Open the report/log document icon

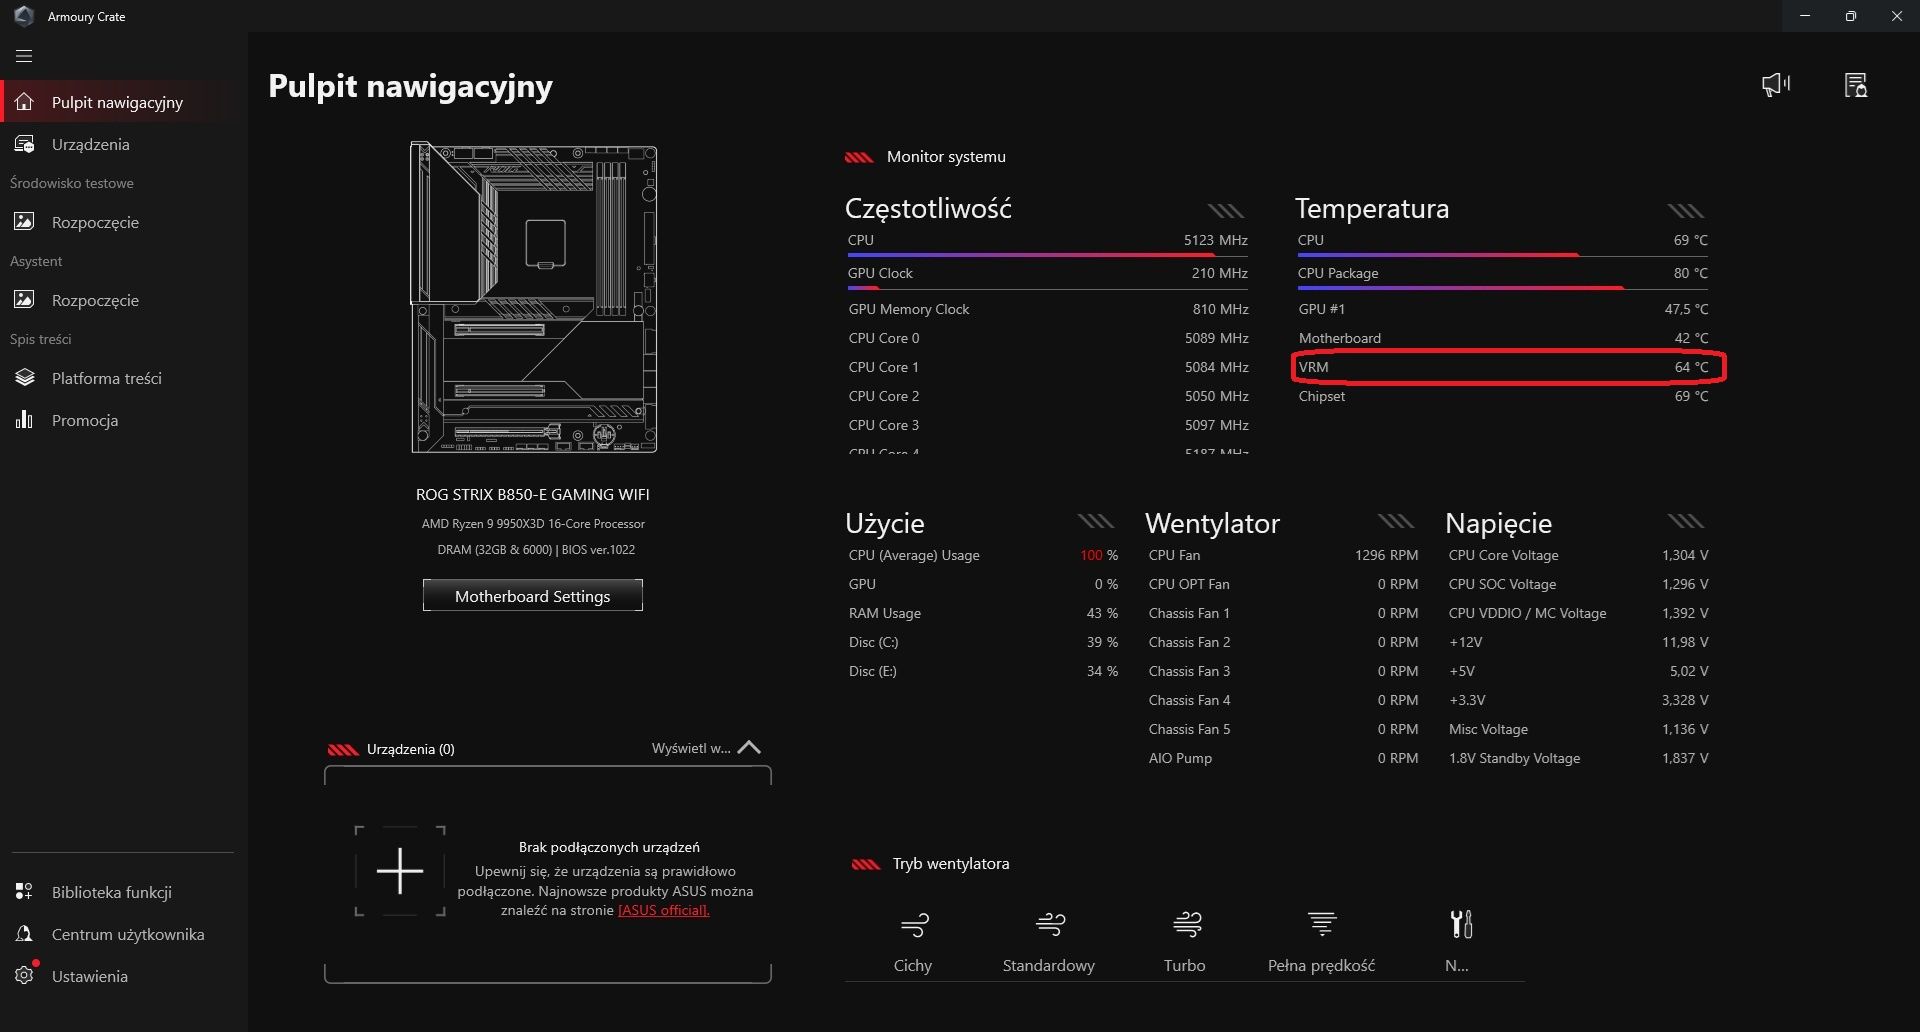[1856, 85]
